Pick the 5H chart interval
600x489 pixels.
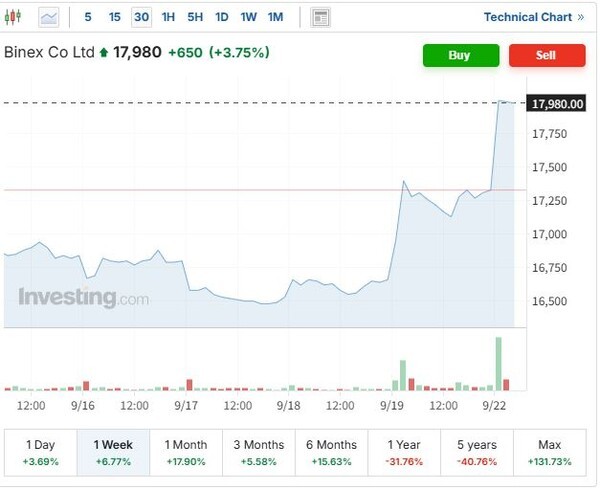point(195,17)
